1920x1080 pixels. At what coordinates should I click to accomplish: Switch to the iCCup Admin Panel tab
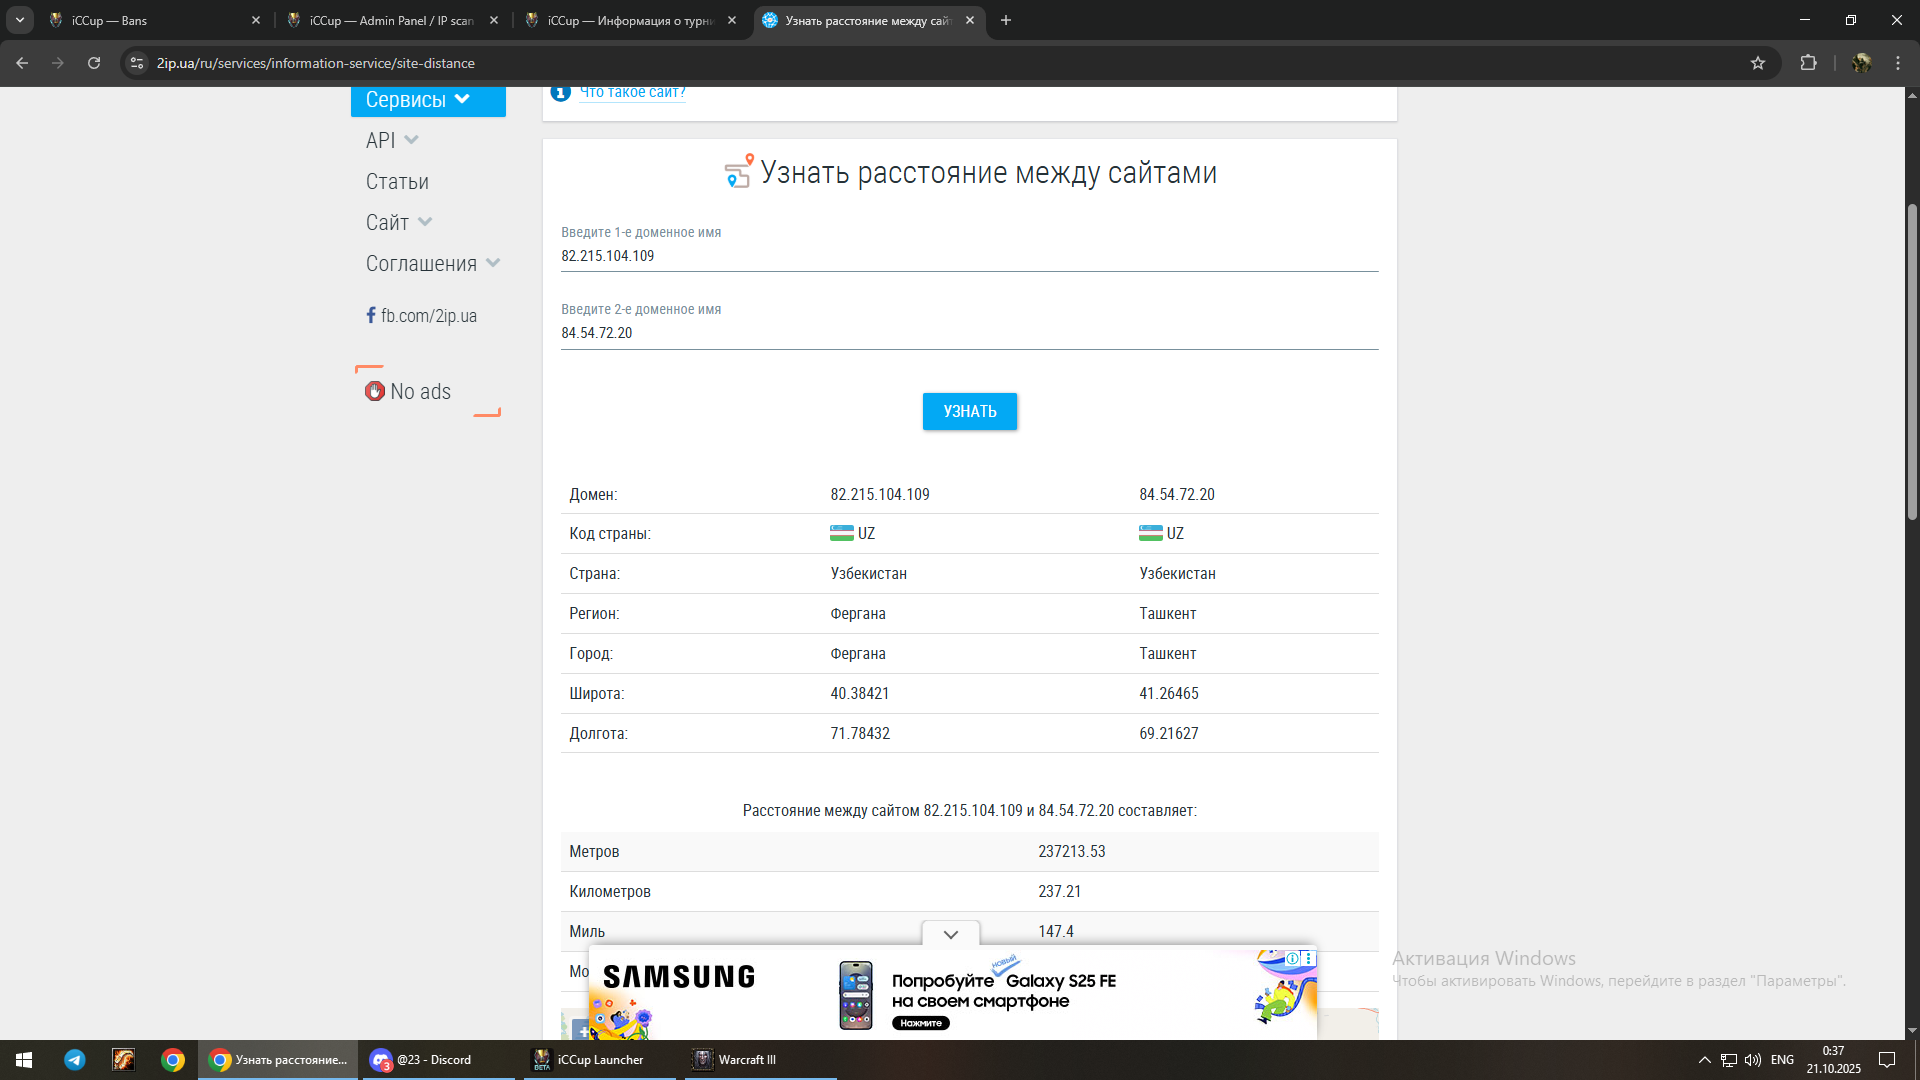point(390,20)
